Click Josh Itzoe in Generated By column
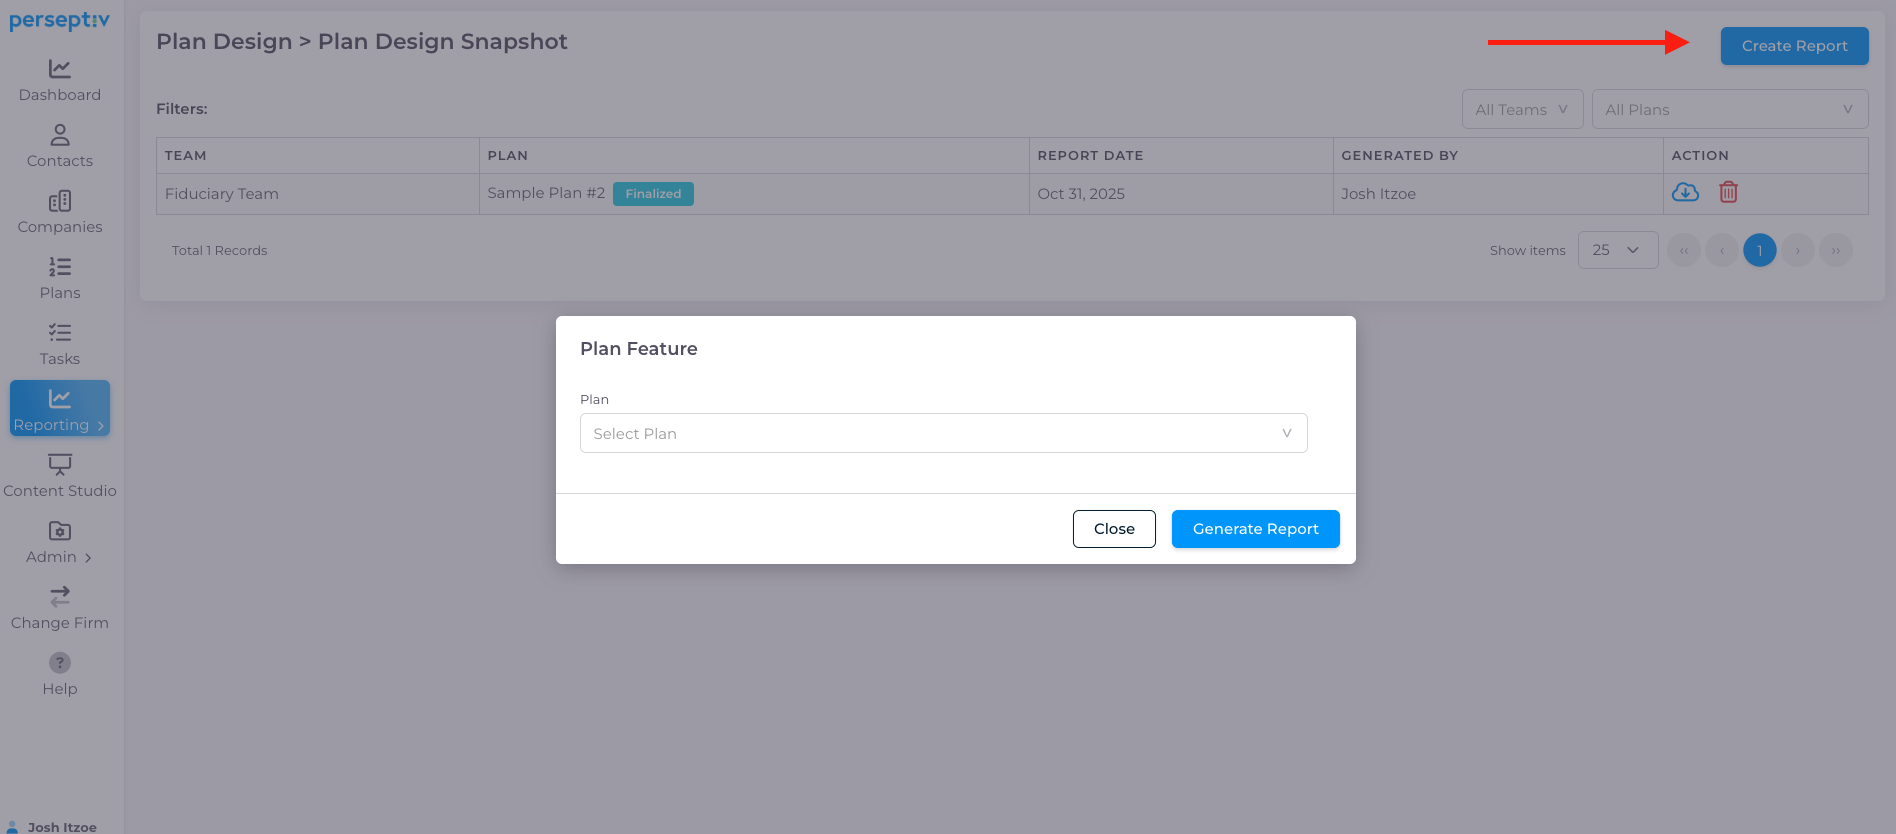Screen dimensions: 1896x834 [x=1378, y=194]
